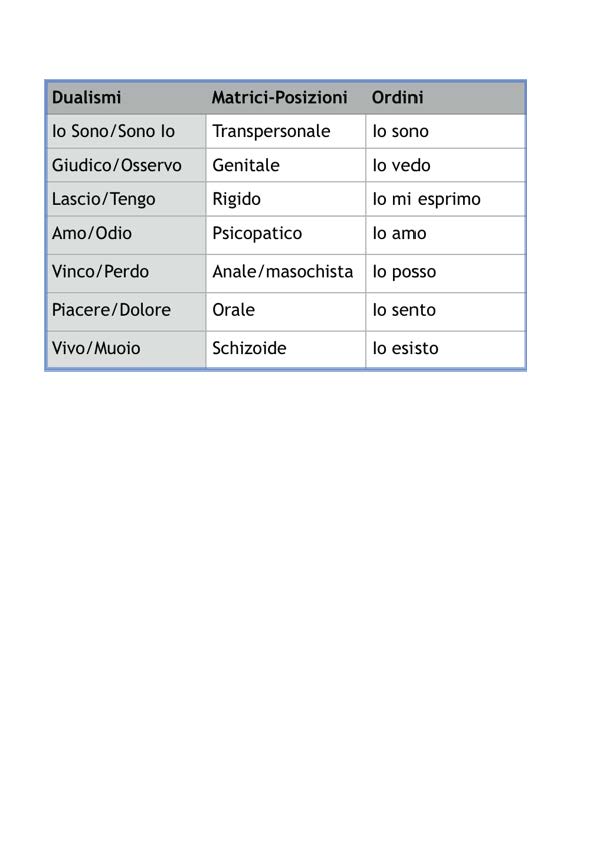Click the Io esisto cell
The height and width of the screenshot is (842, 596).
point(445,350)
